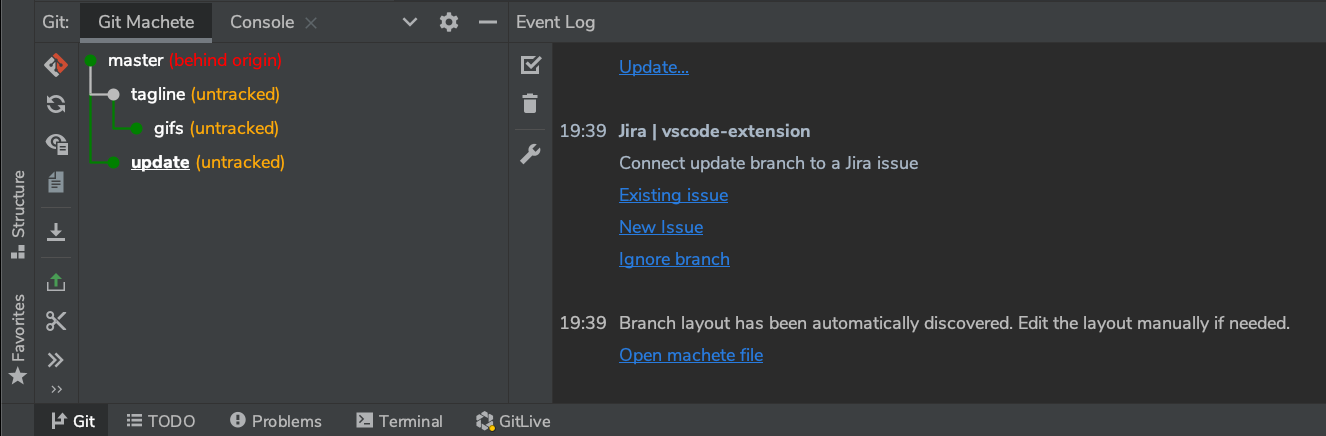Expand hidden toolbar actions with small chevrons
The image size is (1326, 436).
pyautogui.click(x=56, y=389)
